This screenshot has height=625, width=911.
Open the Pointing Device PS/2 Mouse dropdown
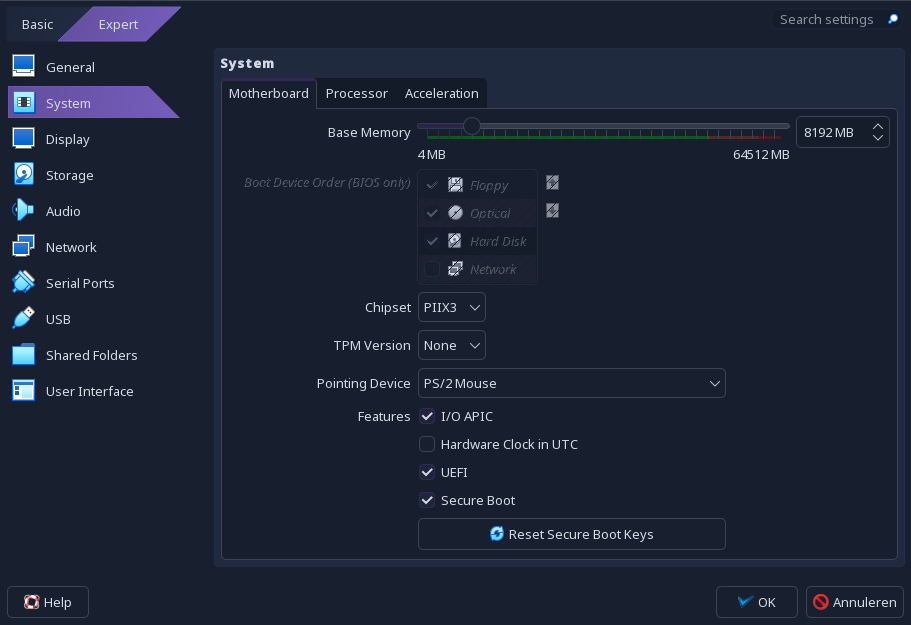pos(572,383)
